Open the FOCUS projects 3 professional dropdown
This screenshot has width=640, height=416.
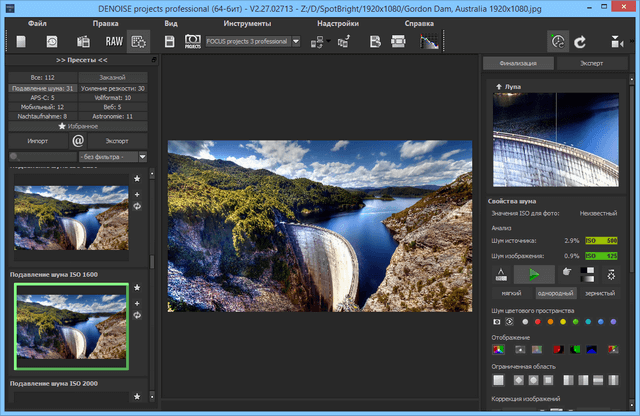click(296, 42)
